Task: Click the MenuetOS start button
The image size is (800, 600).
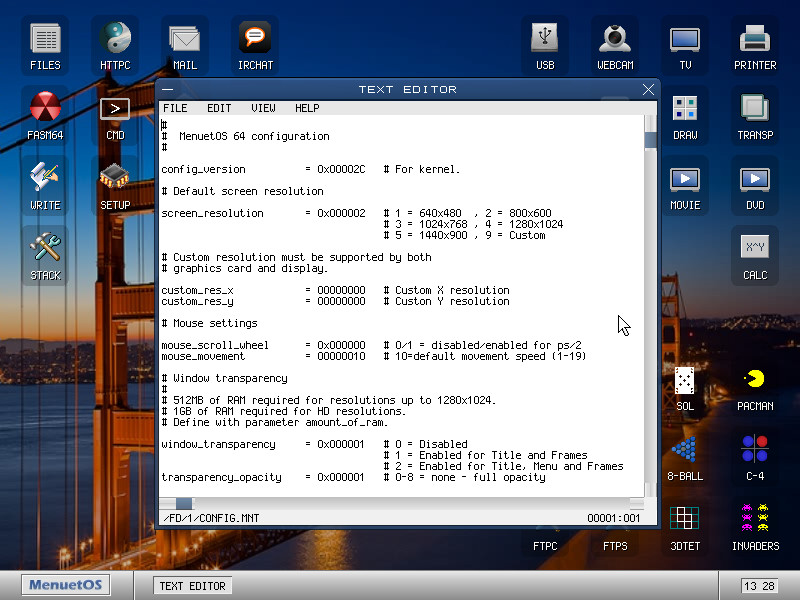Action: 67,586
